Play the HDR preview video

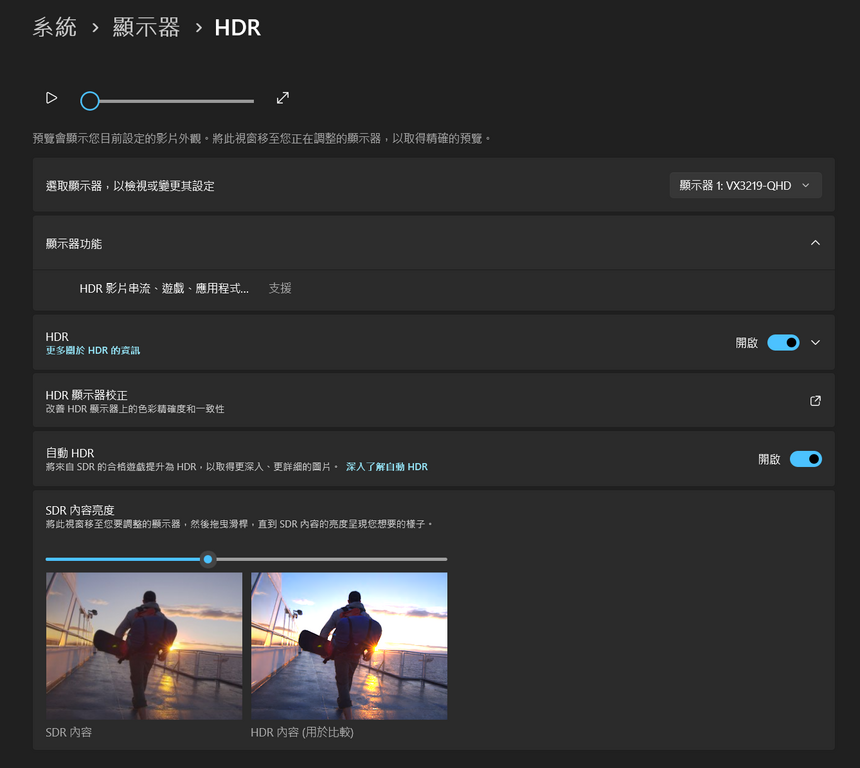pos(51,98)
